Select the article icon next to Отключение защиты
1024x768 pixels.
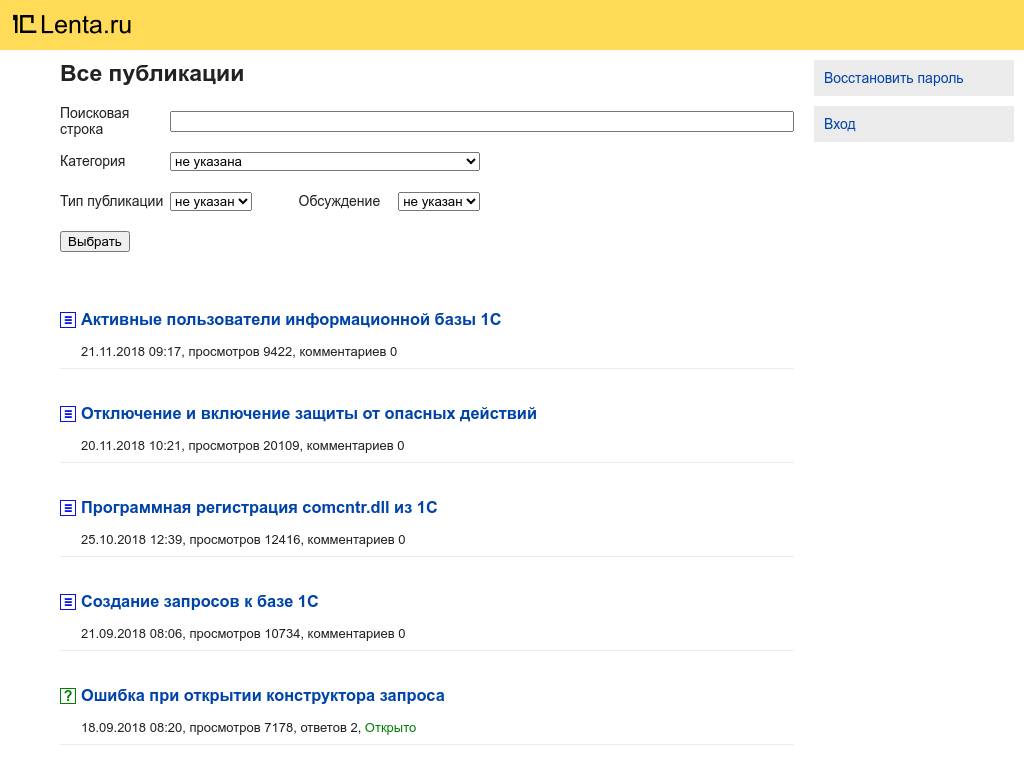pos(68,413)
